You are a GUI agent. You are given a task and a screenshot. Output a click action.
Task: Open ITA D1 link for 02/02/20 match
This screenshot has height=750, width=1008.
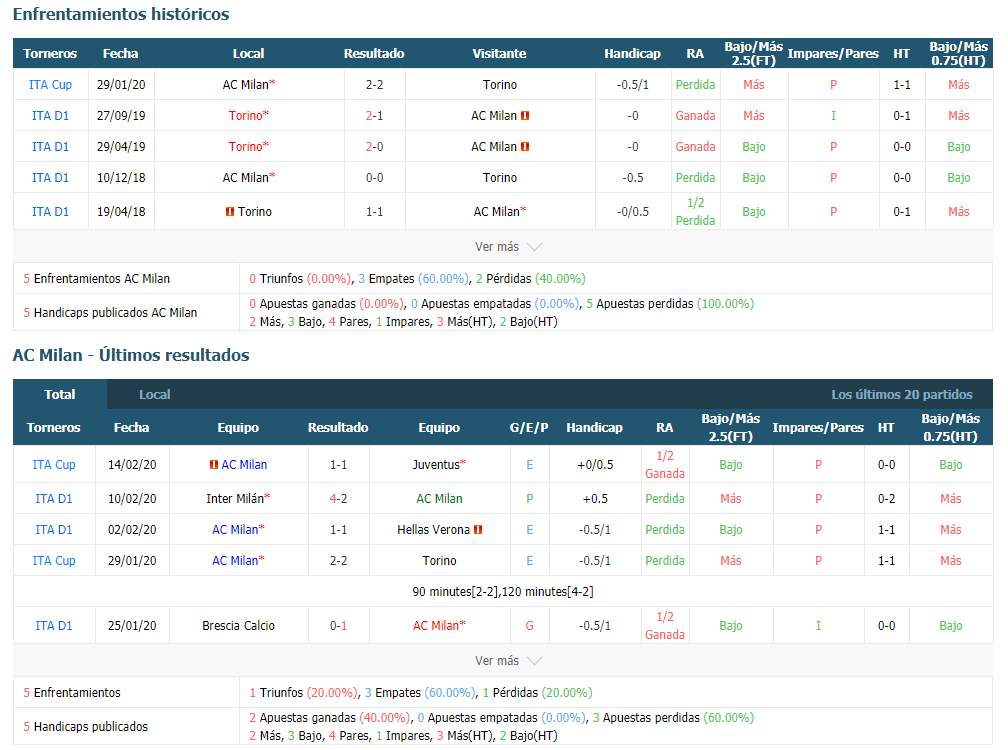54,530
